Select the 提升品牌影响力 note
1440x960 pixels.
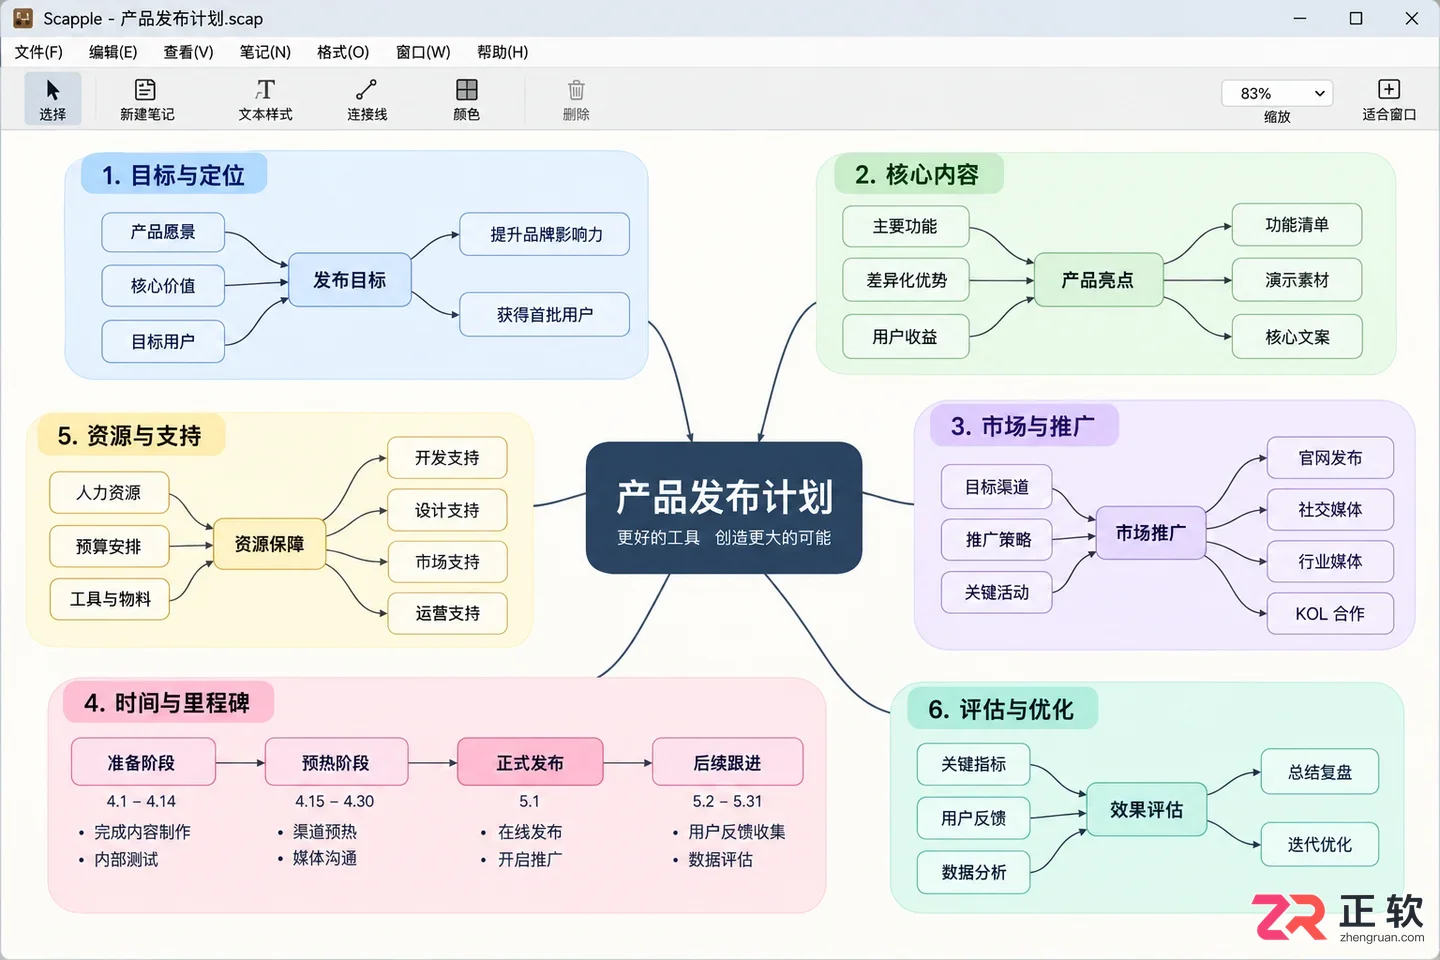(x=546, y=235)
